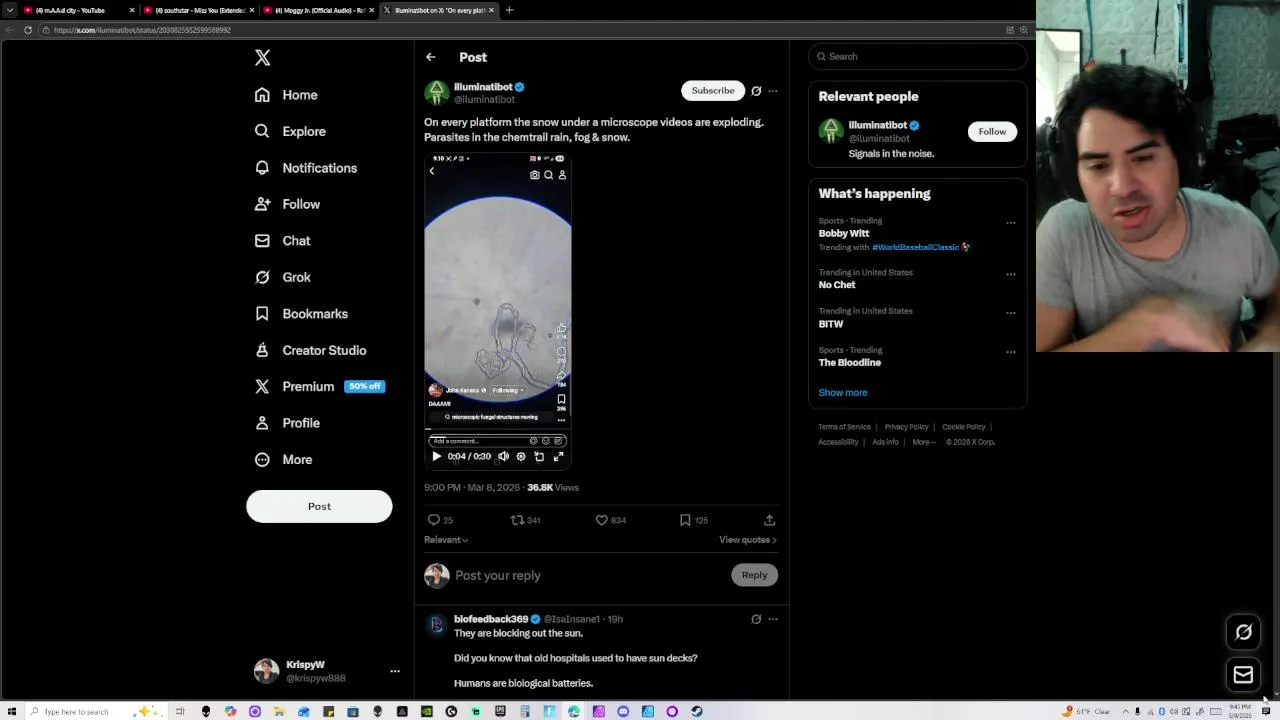Image resolution: width=1280 pixels, height=720 pixels.
Task: Open Notifications in the sidebar
Action: click(x=306, y=168)
